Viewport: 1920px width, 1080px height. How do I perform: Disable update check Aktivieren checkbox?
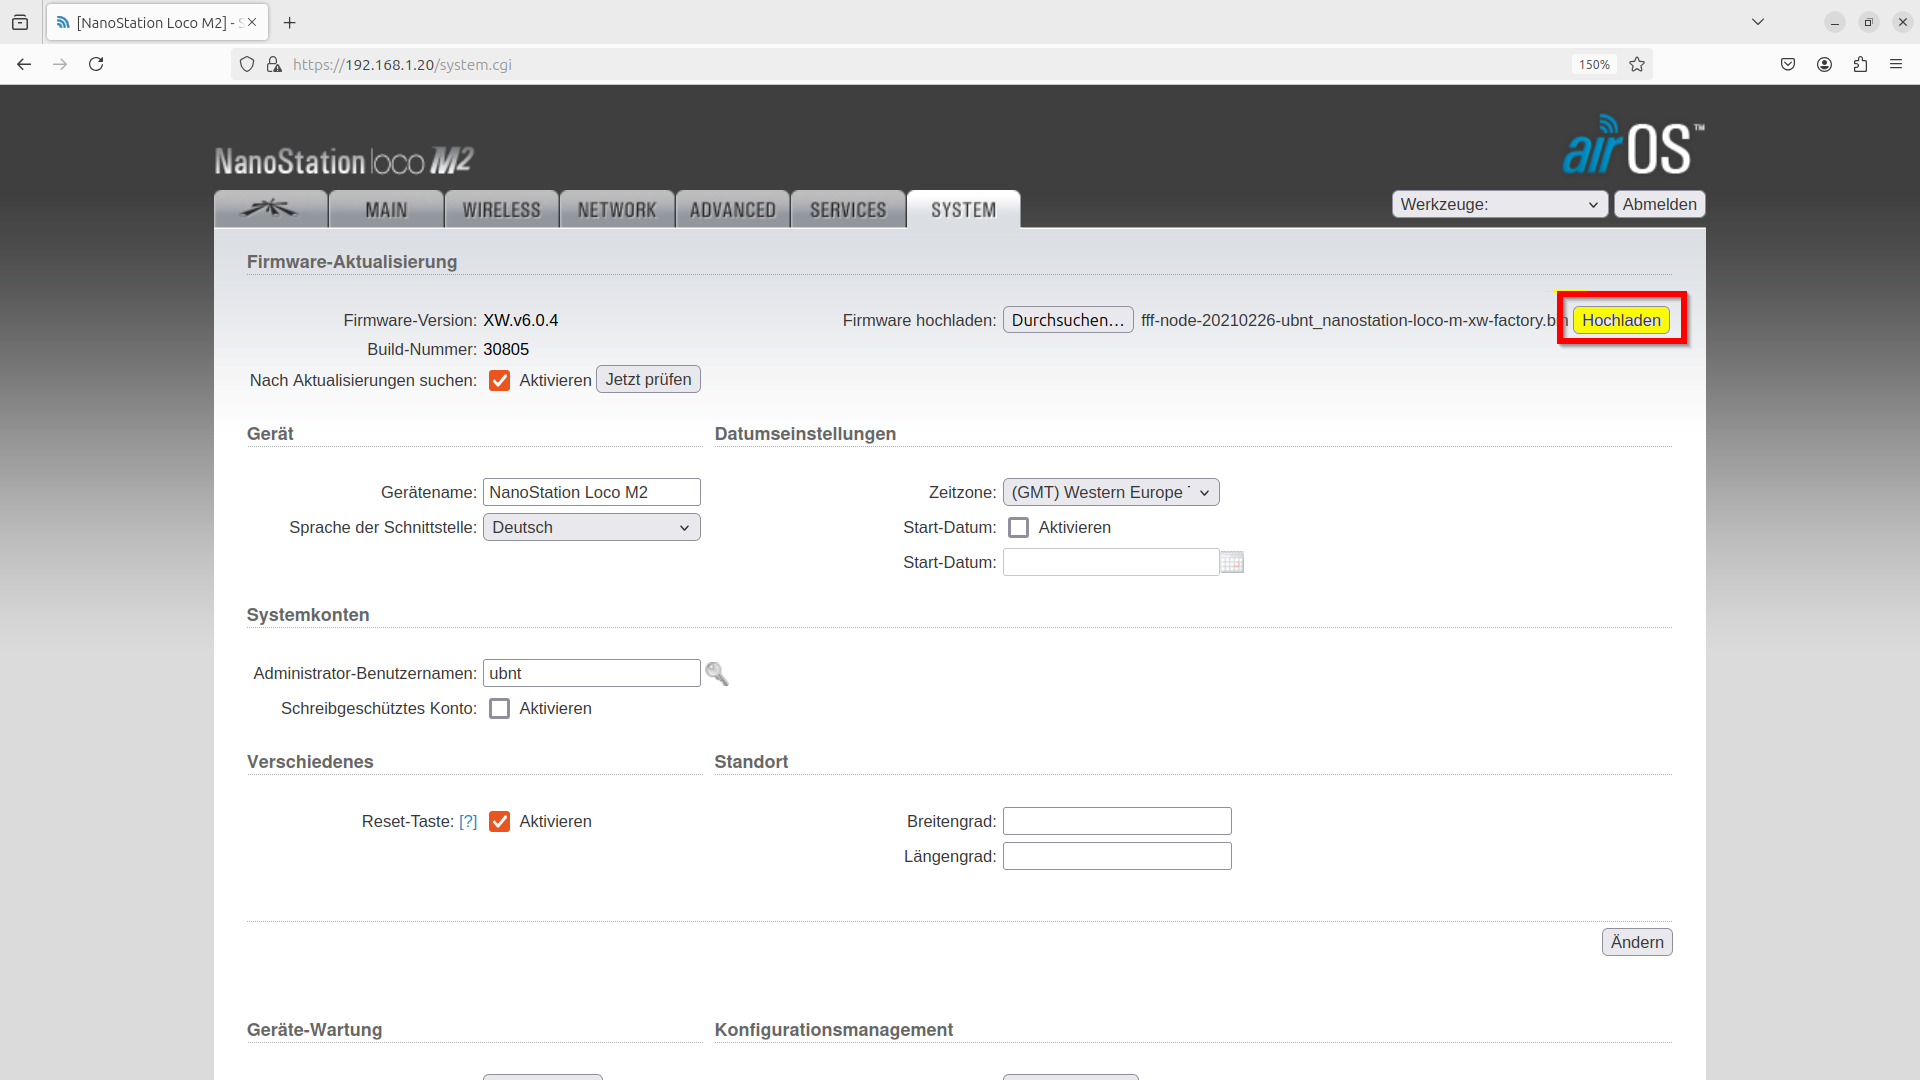pyautogui.click(x=500, y=381)
